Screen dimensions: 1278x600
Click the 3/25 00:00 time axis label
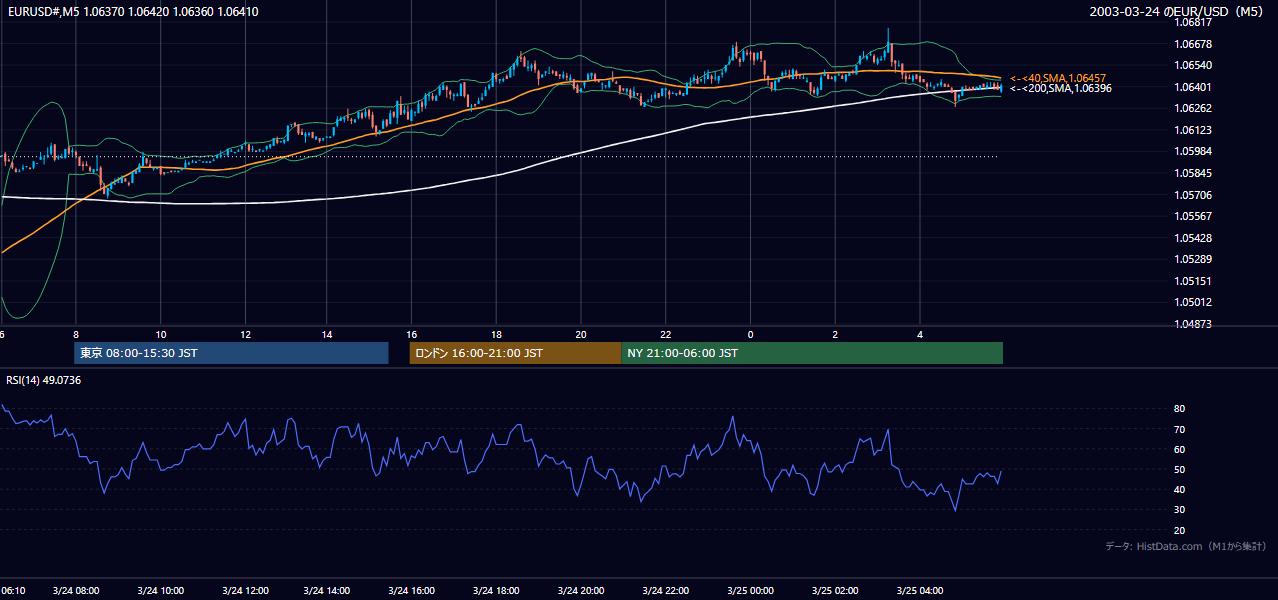point(750,590)
